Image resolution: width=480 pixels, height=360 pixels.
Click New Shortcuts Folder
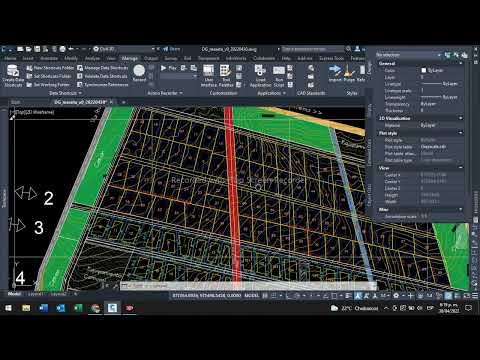pyautogui.click(x=50, y=68)
